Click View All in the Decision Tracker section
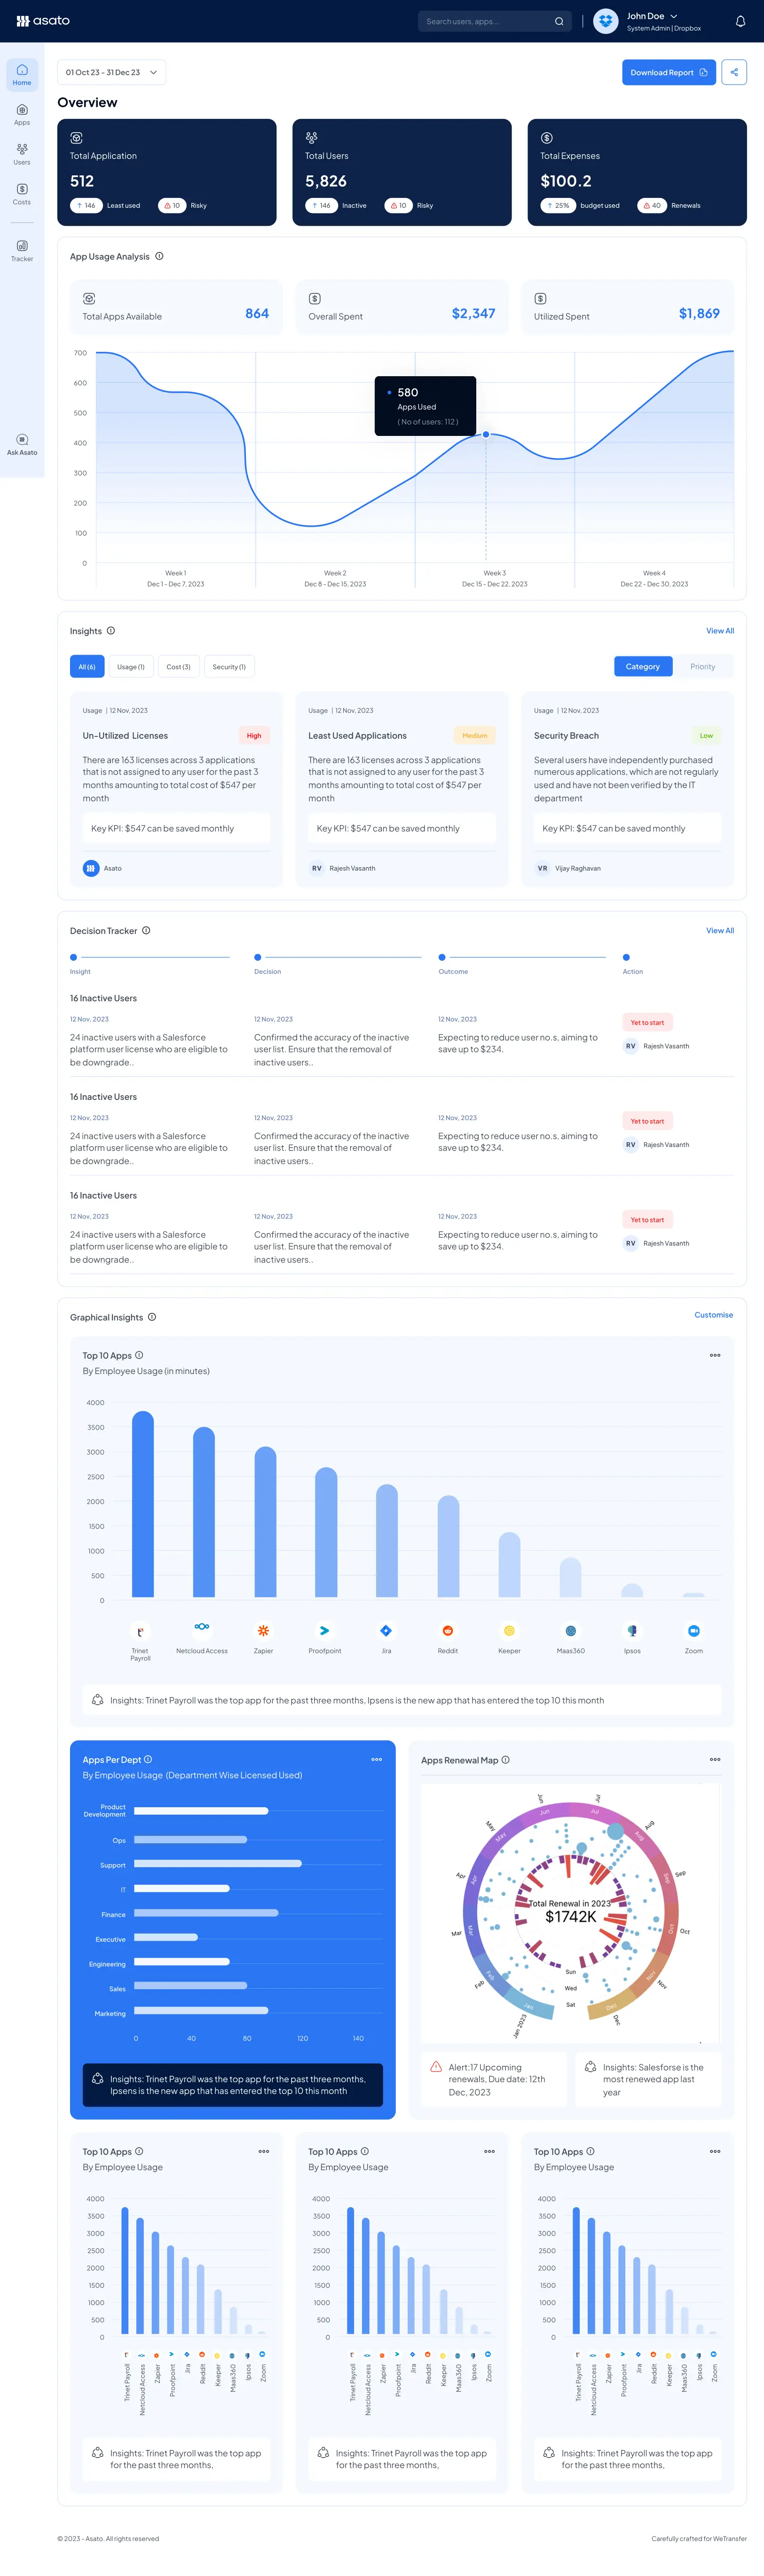Viewport: 764px width, 2576px height. coord(720,930)
